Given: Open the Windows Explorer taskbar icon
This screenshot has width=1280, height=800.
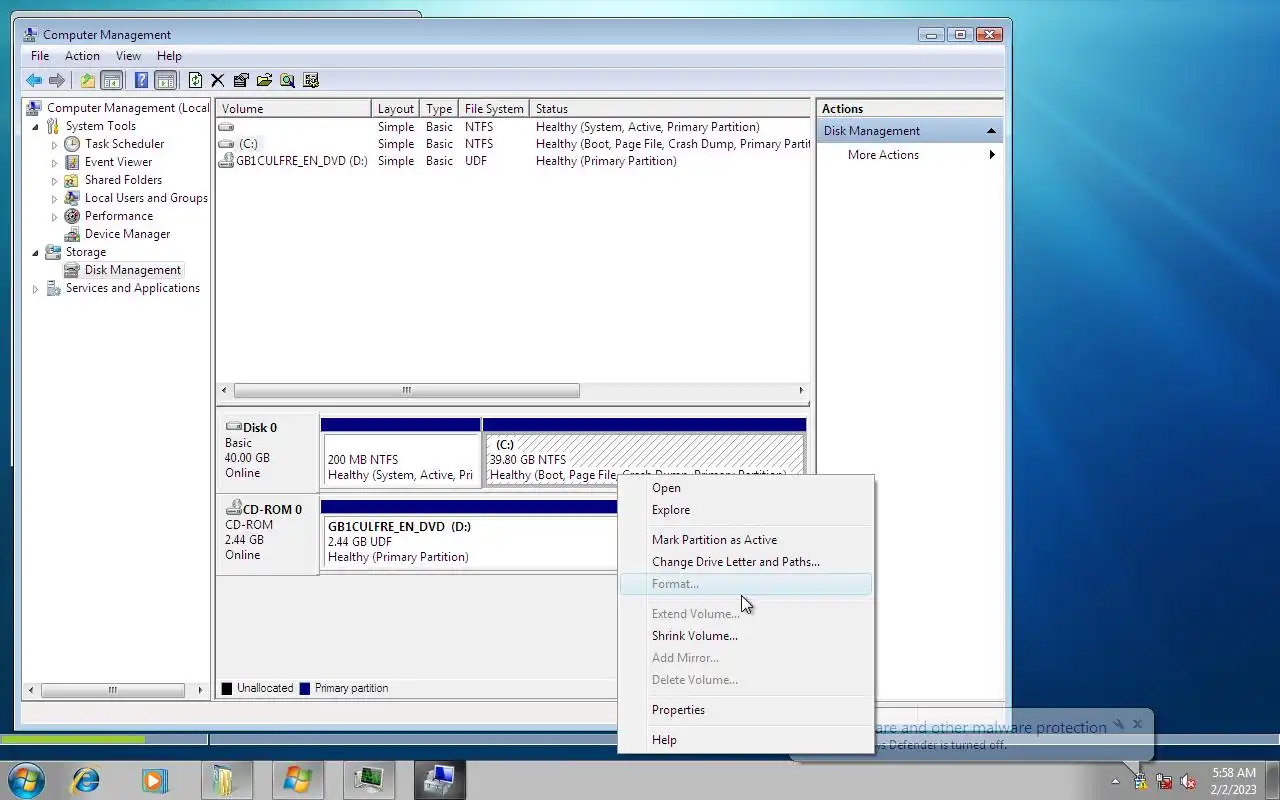Looking at the screenshot, I should click(x=225, y=779).
